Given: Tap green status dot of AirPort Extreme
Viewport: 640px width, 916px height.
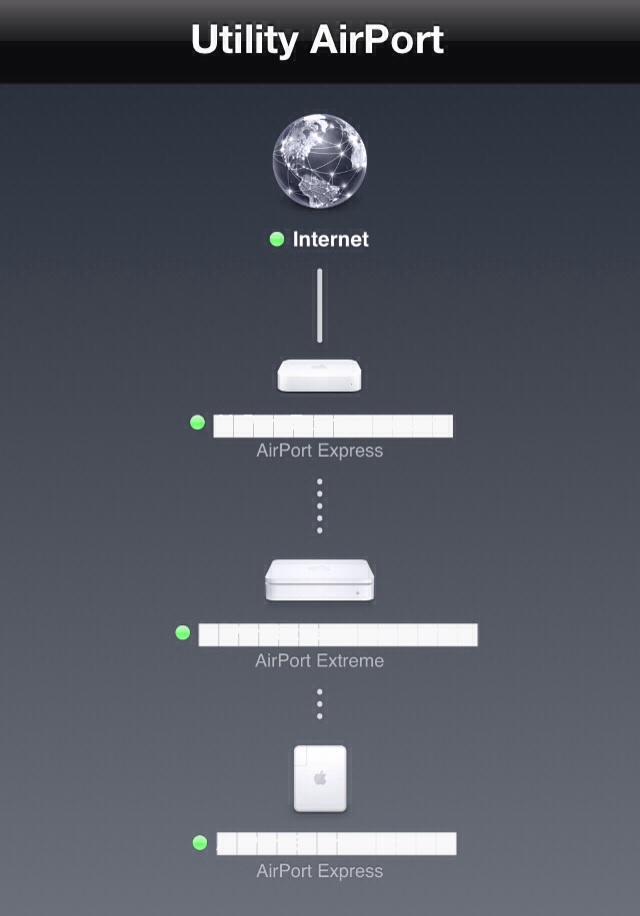Looking at the screenshot, I should [x=183, y=632].
